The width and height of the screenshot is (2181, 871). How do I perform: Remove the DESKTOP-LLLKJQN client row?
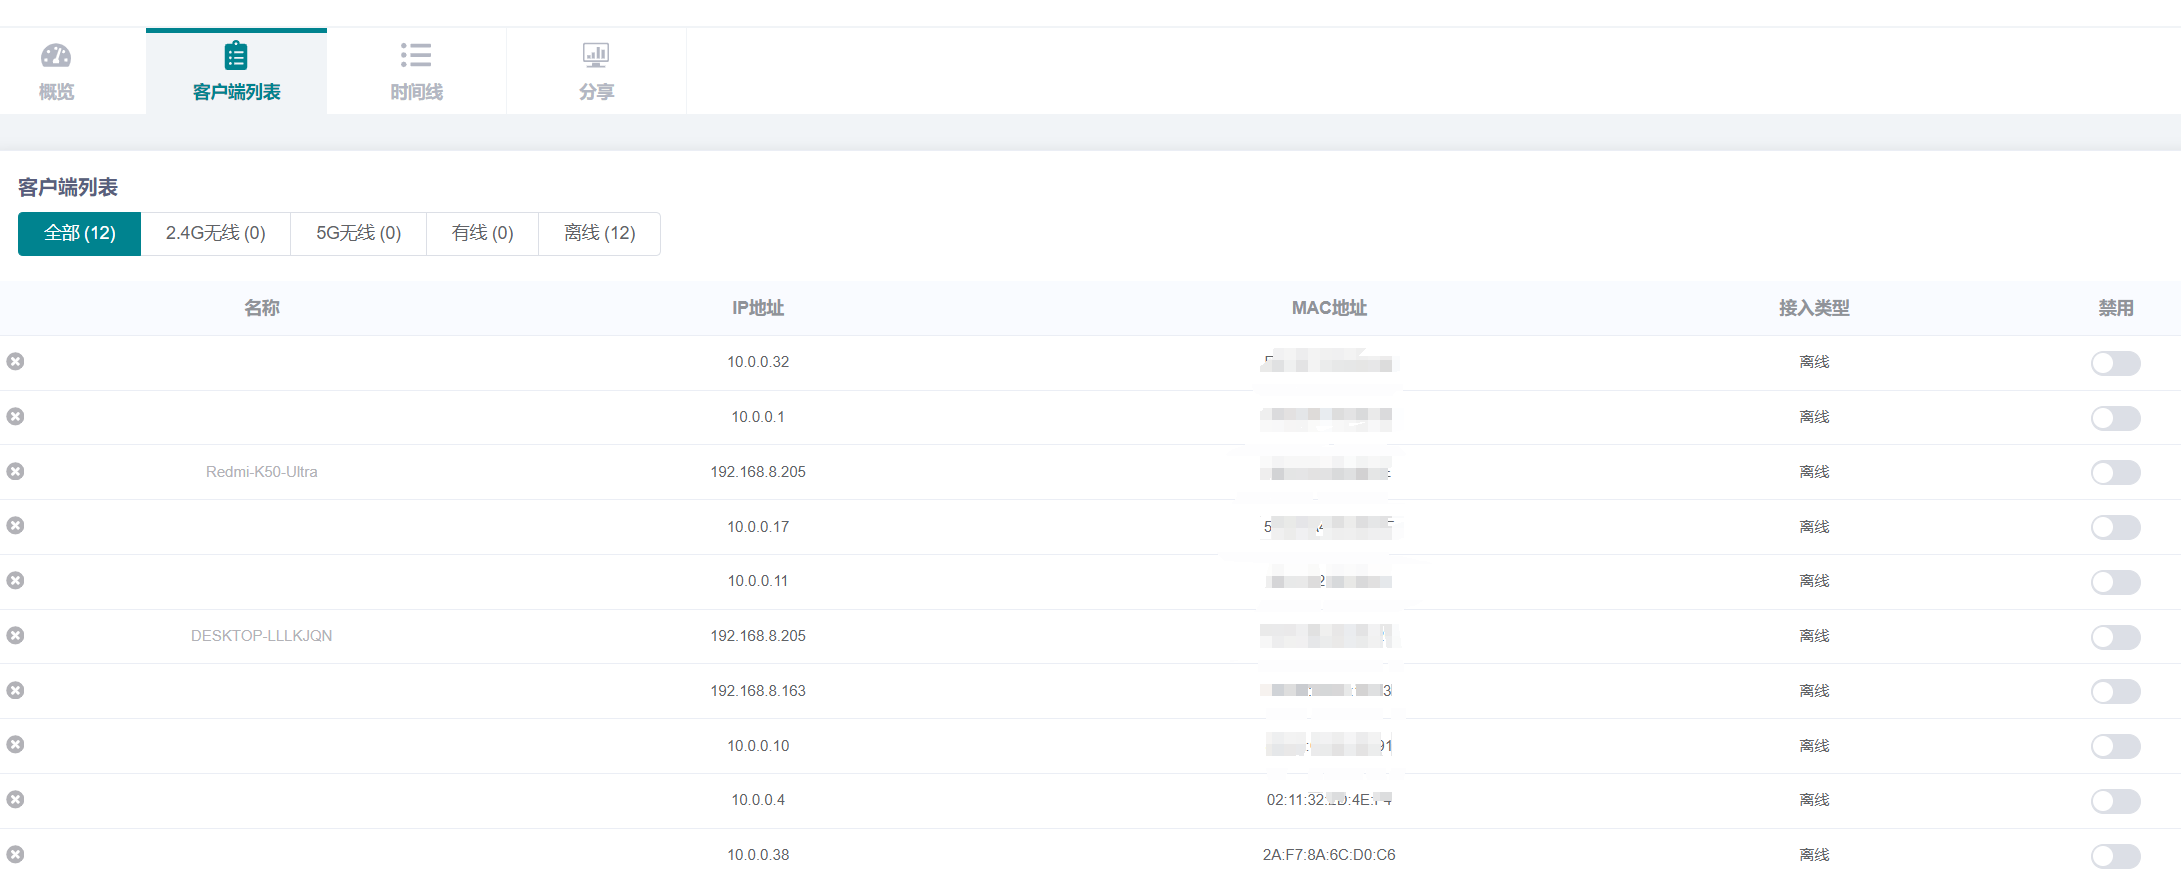pos(15,635)
